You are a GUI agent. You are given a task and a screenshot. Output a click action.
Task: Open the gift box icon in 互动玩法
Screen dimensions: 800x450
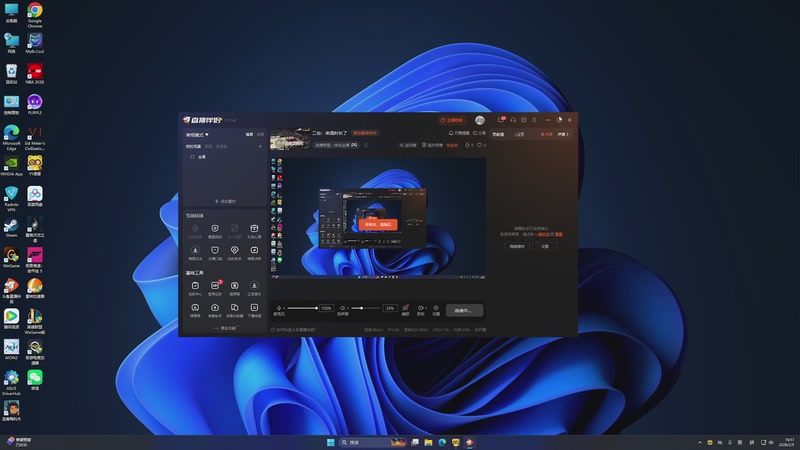click(254, 229)
